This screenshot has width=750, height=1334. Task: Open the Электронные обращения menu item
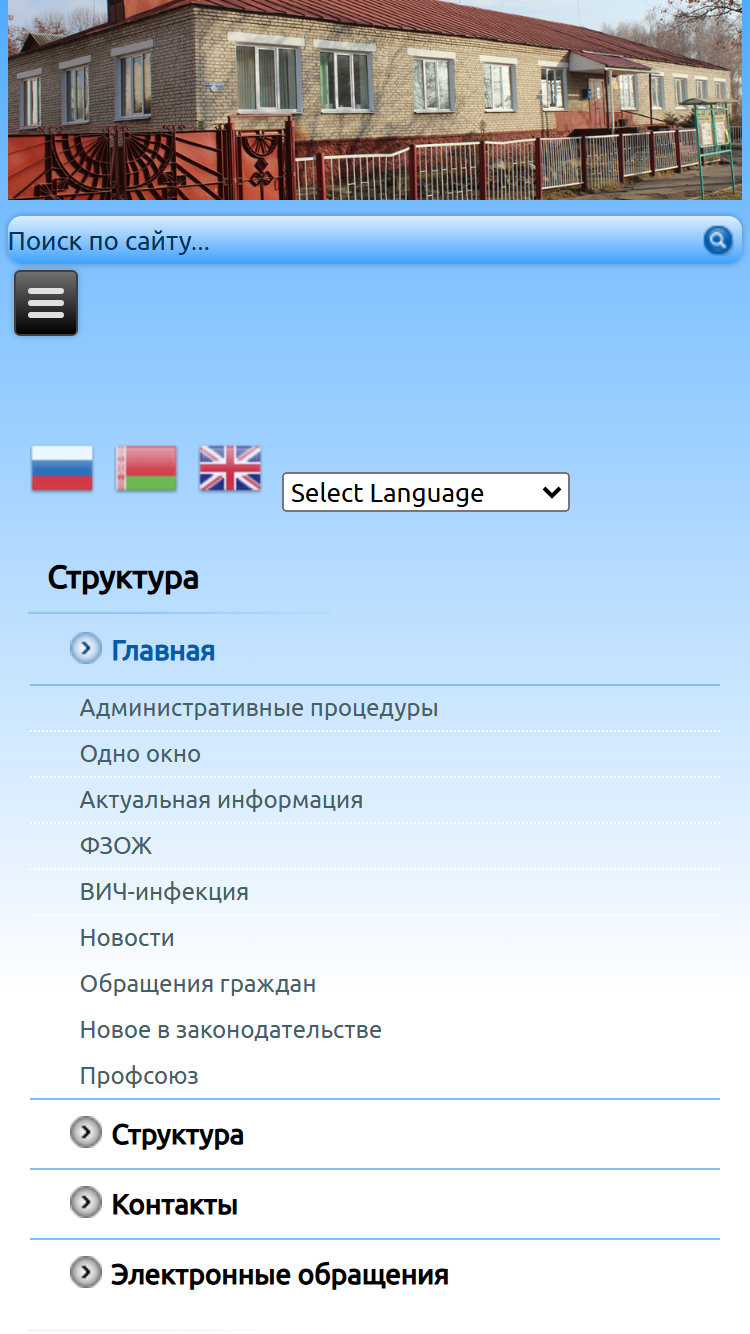coord(280,1275)
